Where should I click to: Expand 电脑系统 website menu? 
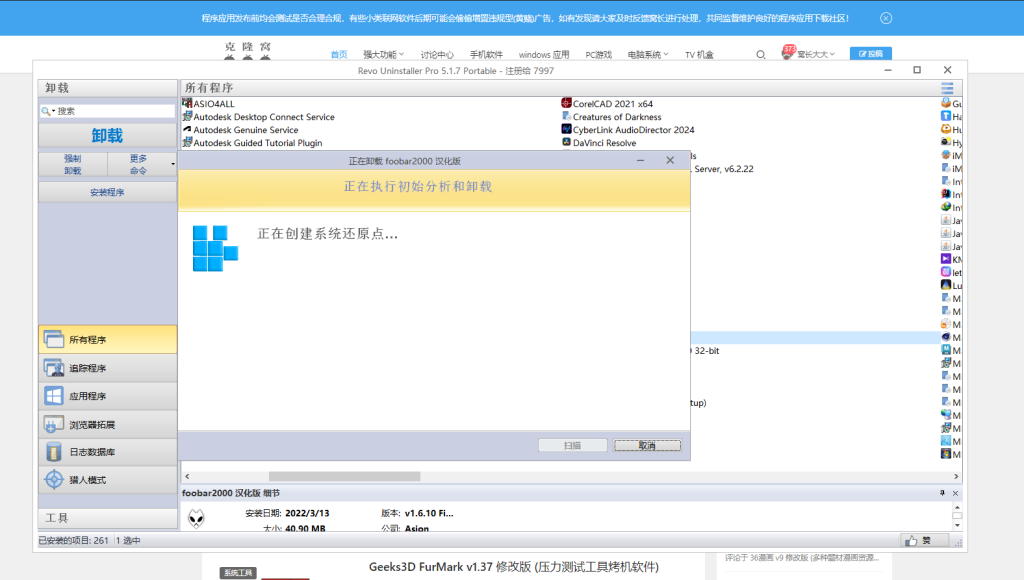click(648, 55)
